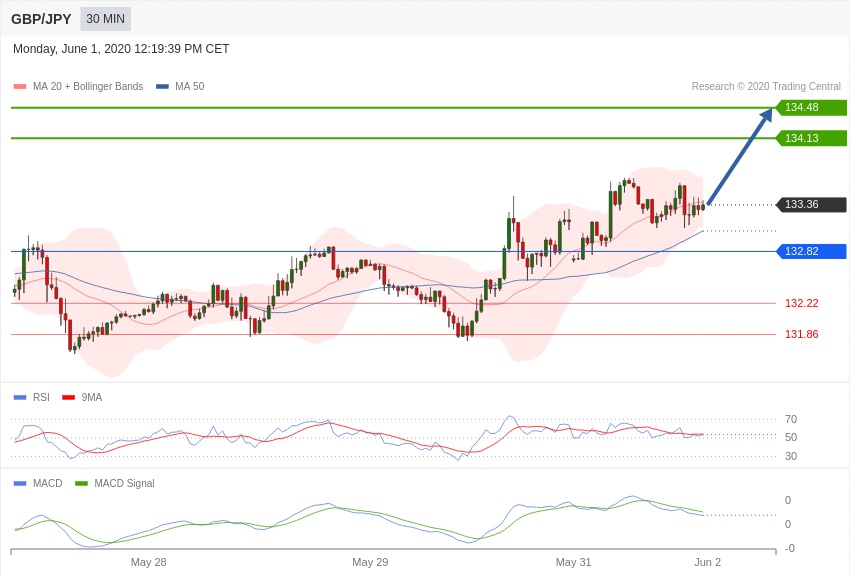Image resolution: width=850 pixels, height=576 pixels.
Task: Click the Jun 2 date axis label
Action: [707, 562]
